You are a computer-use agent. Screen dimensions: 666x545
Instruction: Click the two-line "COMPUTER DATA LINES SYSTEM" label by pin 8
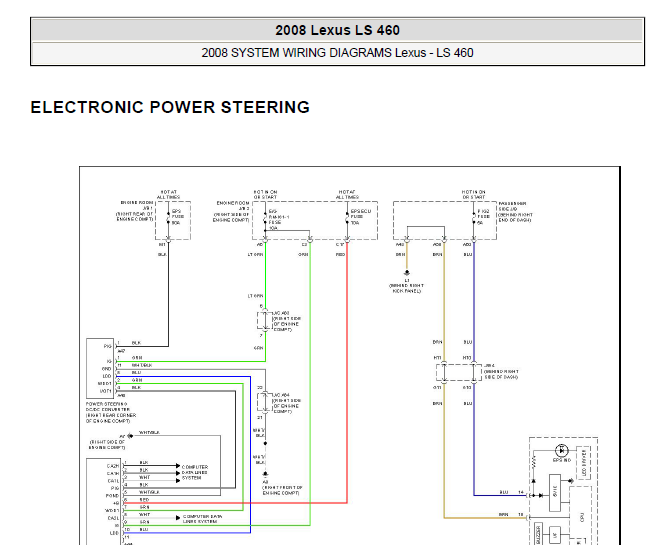(x=203, y=519)
